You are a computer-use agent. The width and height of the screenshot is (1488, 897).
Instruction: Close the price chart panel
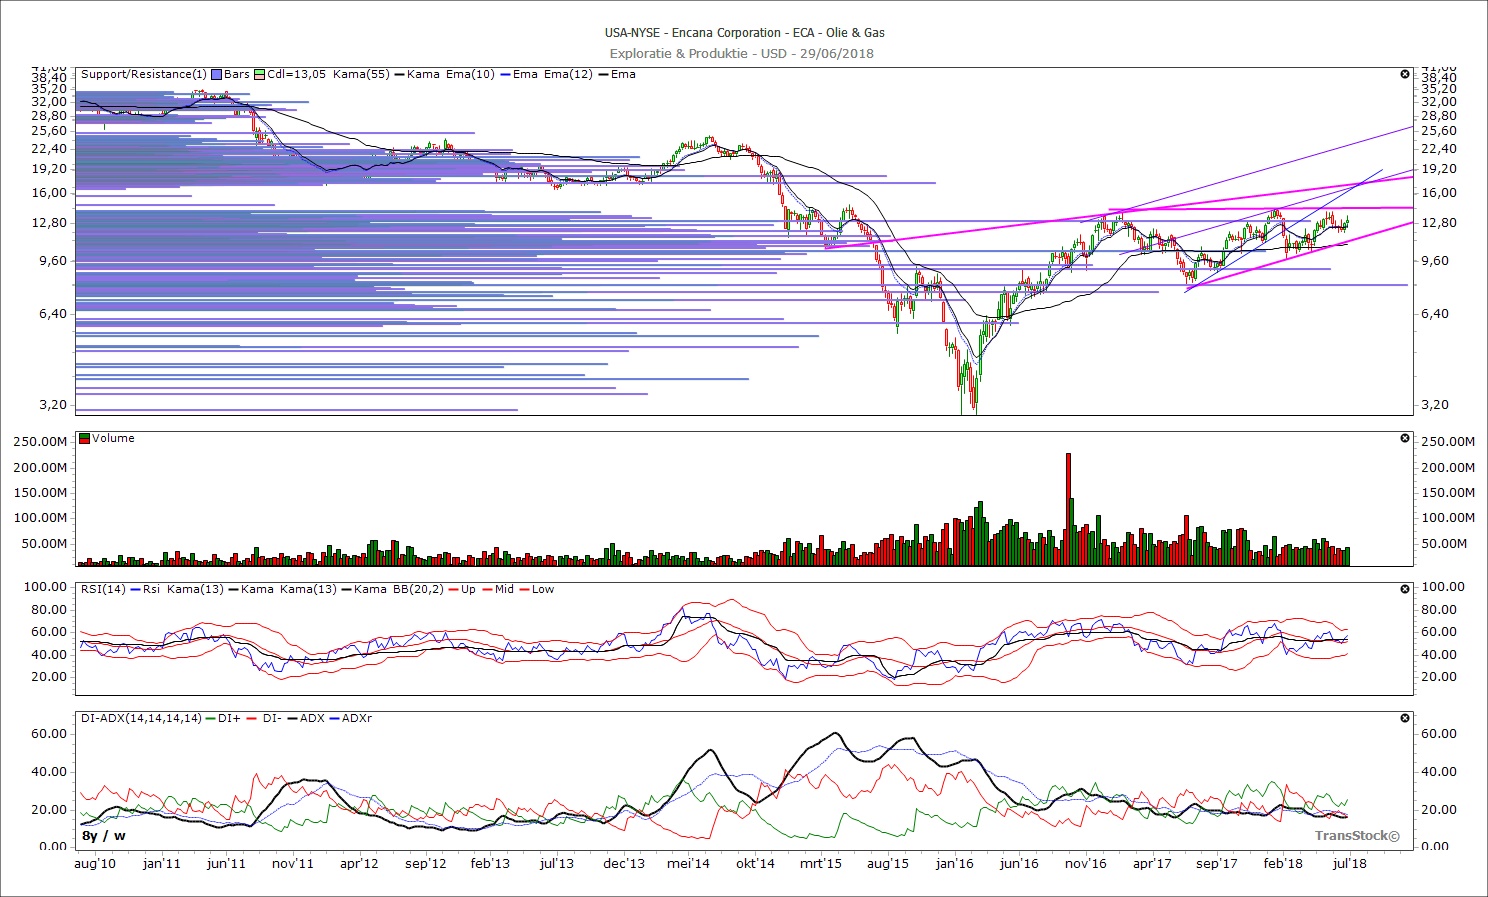coord(1405,74)
